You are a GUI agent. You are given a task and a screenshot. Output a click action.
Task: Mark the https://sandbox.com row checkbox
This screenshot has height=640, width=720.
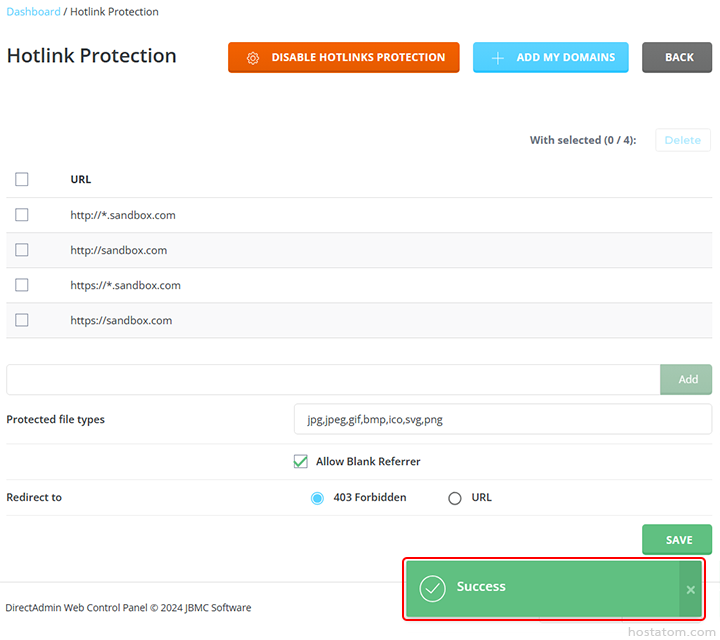tap(22, 320)
